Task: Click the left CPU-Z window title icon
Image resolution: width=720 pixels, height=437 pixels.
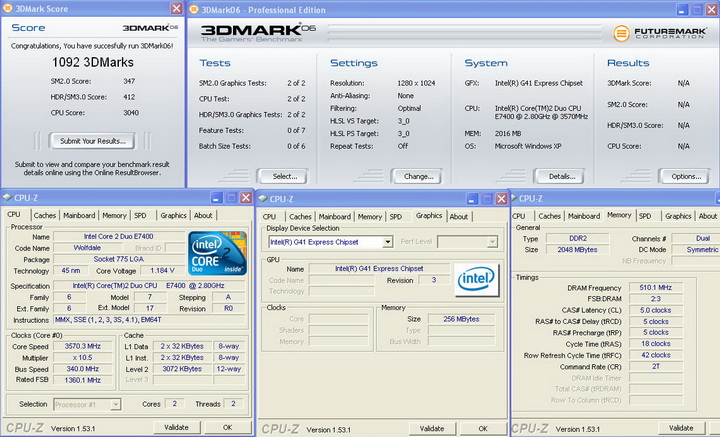Action: pos(7,198)
